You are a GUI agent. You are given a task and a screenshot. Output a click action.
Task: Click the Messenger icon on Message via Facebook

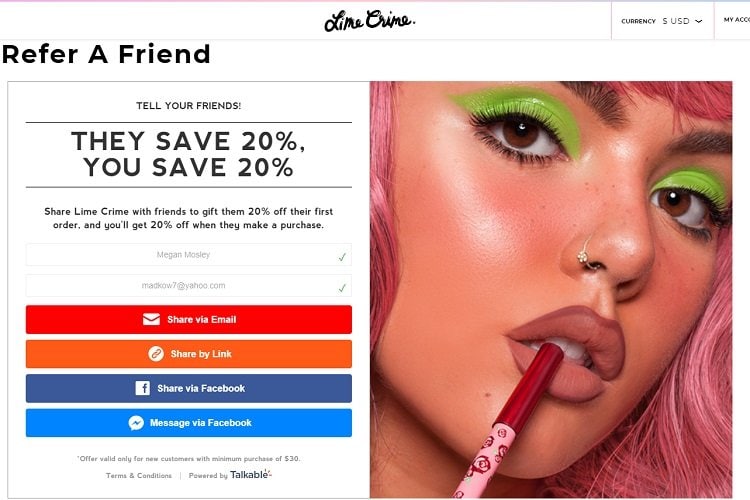pyautogui.click(x=136, y=422)
